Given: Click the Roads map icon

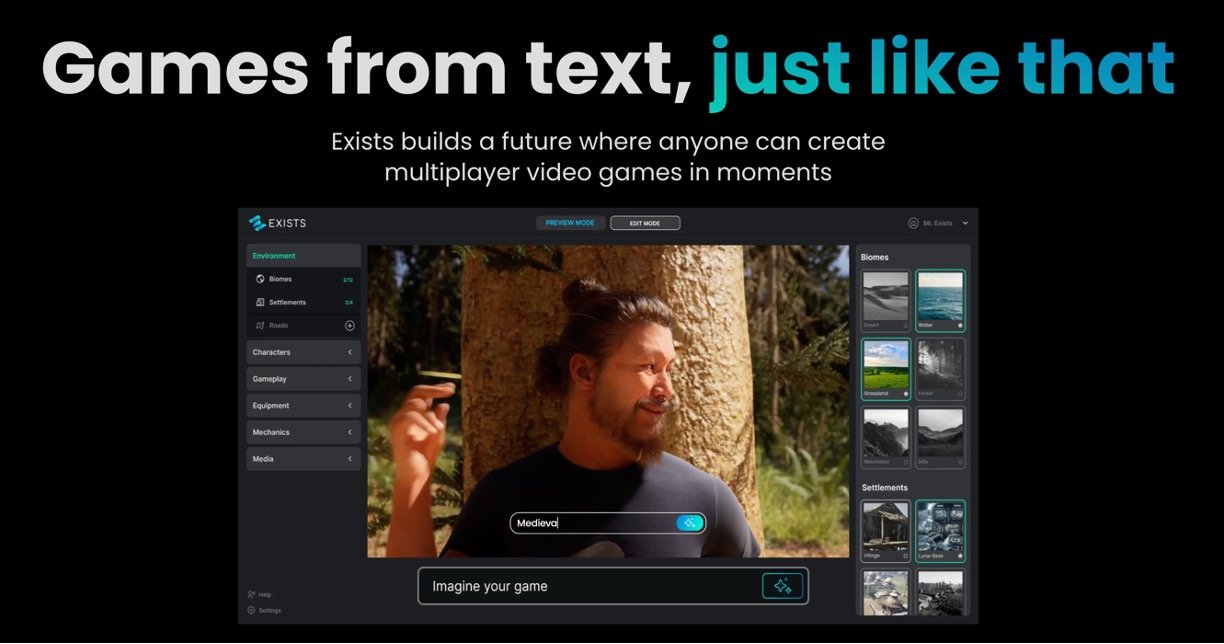Looking at the screenshot, I should [260, 325].
